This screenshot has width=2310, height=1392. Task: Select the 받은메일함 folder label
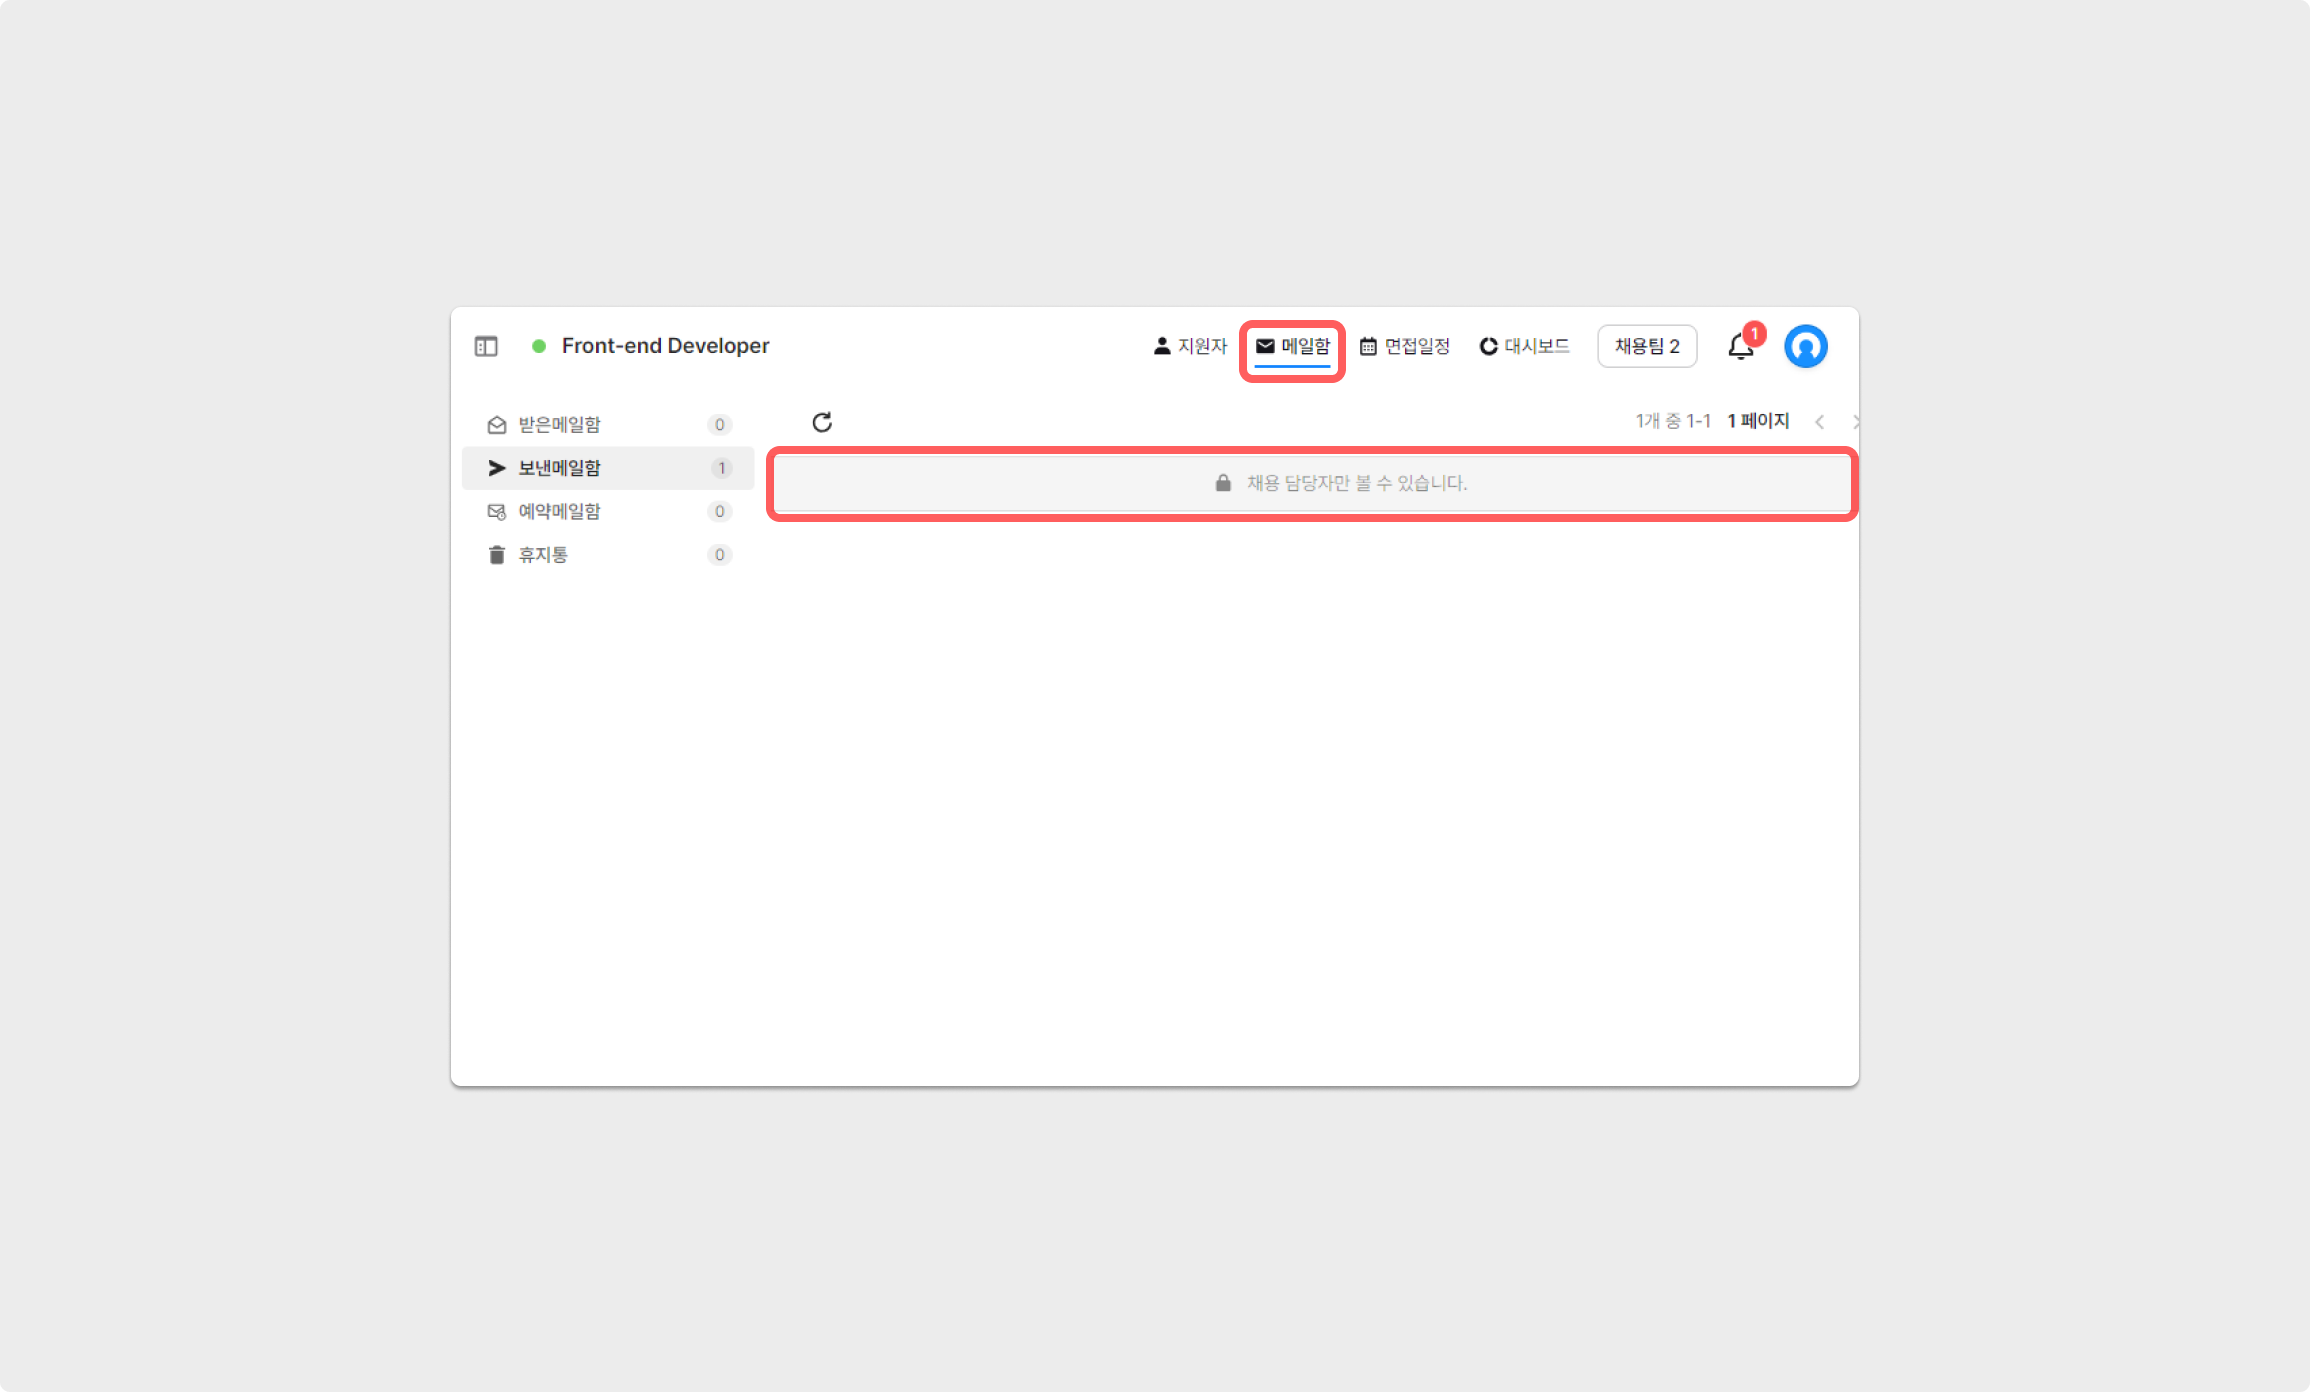[x=559, y=425]
